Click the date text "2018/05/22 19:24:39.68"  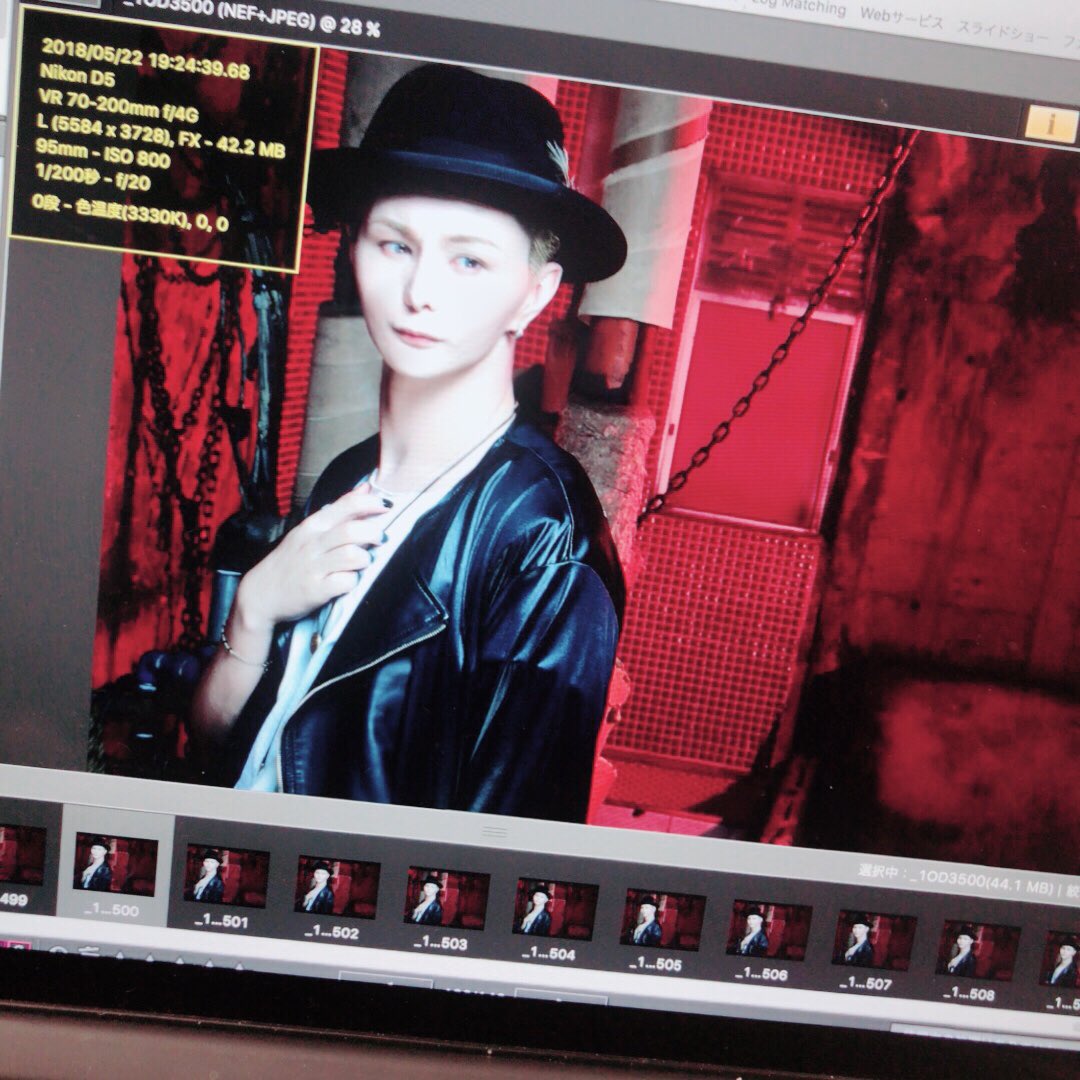[145, 59]
